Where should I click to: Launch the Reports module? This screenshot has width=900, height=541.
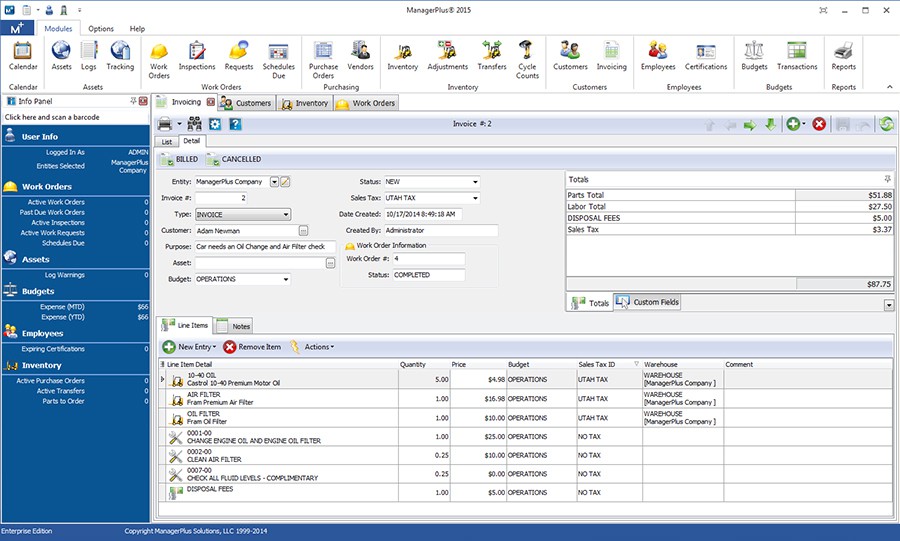coord(843,56)
